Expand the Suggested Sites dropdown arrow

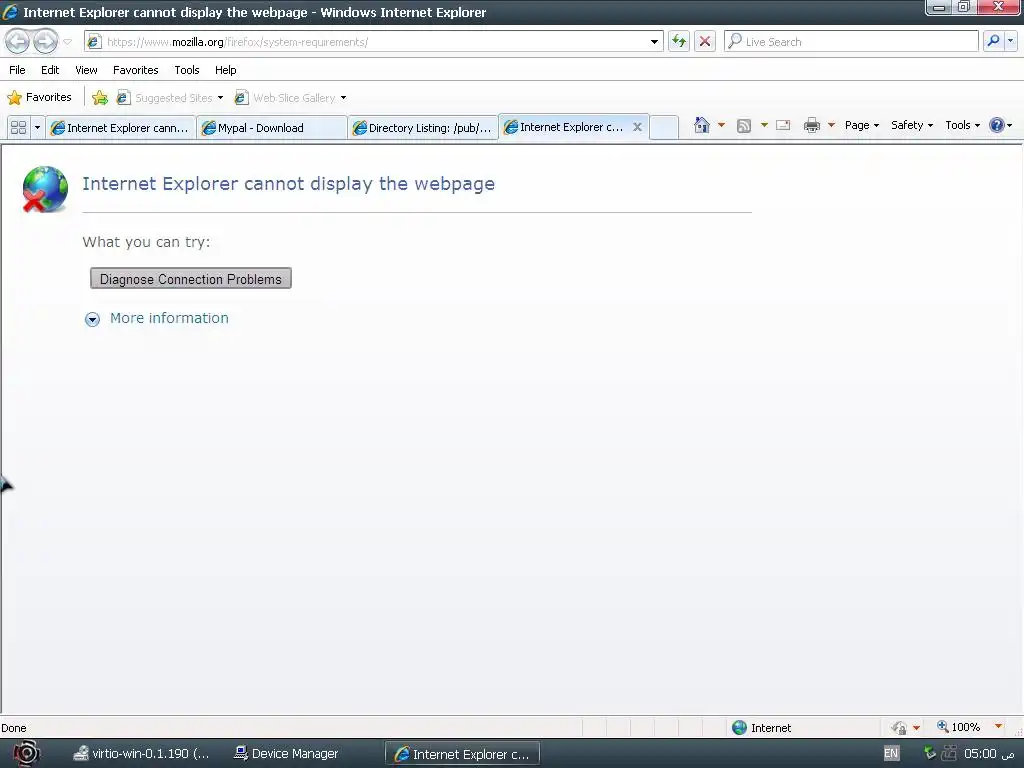(220, 98)
